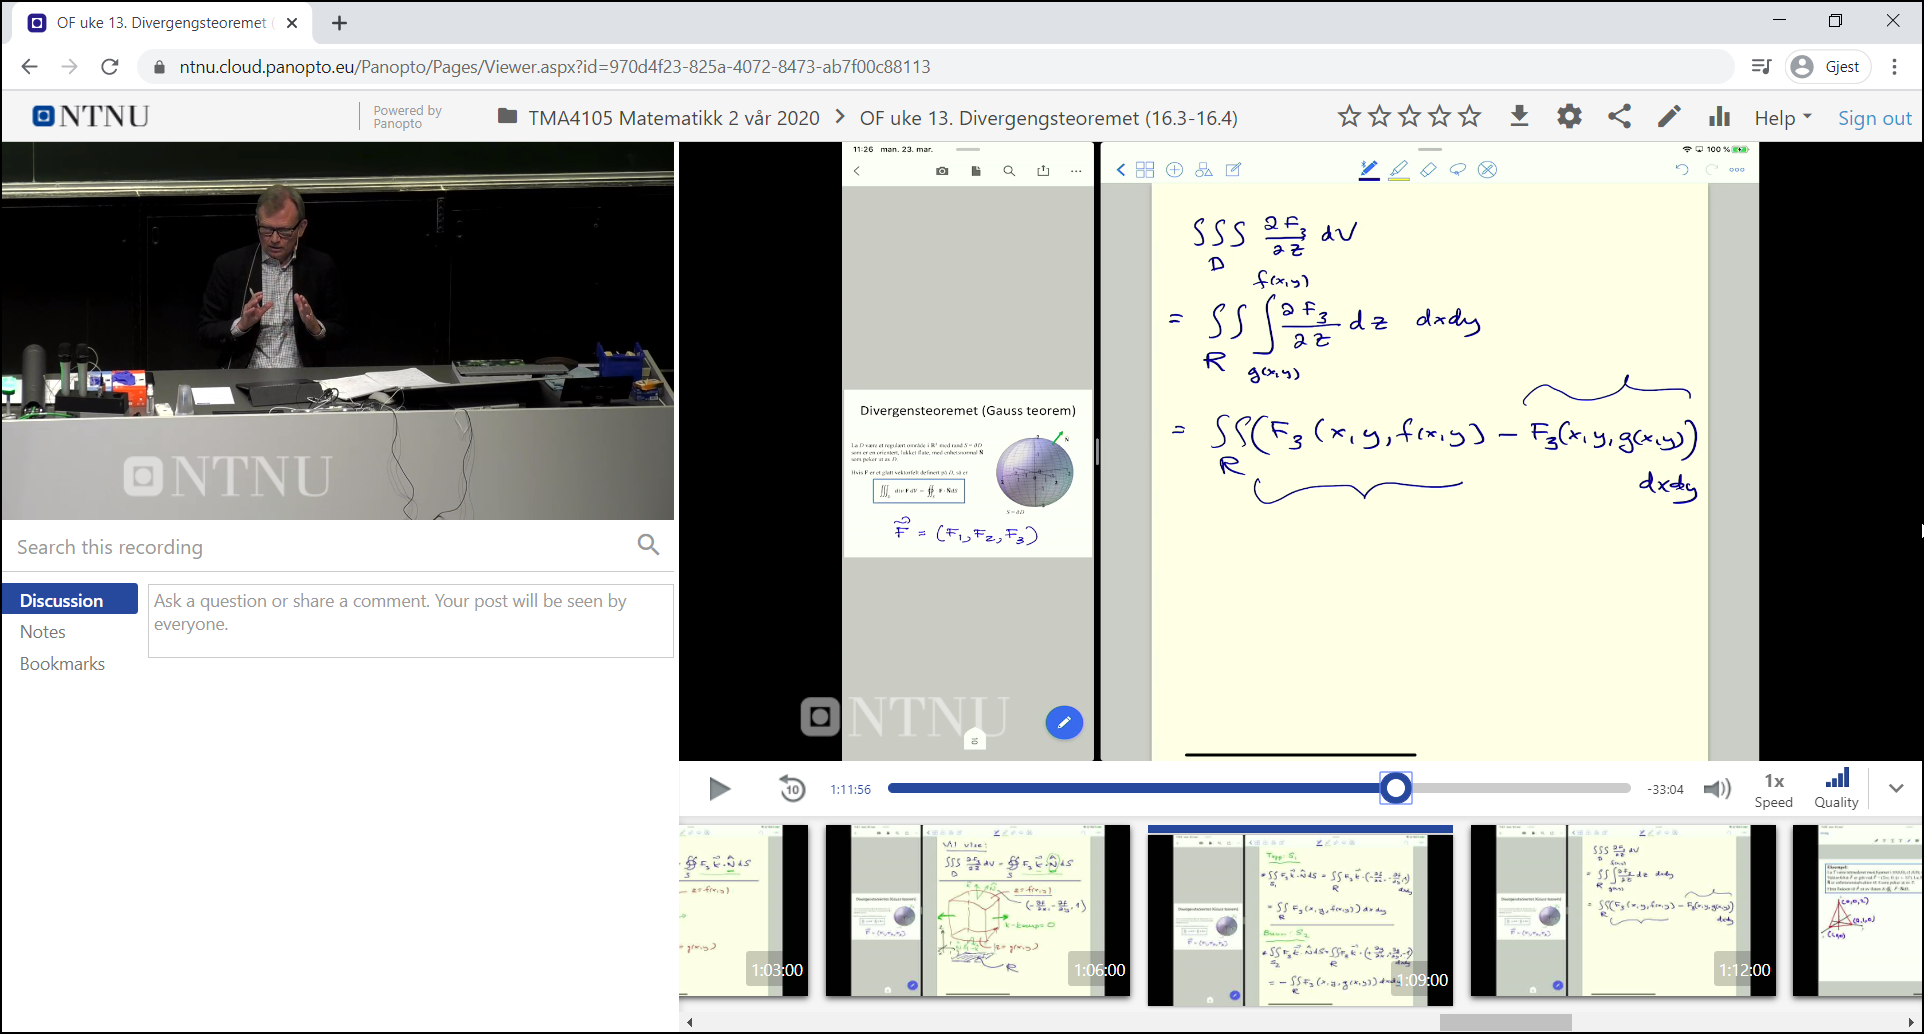
Task: Click into the Search this recording field
Action: (320, 547)
